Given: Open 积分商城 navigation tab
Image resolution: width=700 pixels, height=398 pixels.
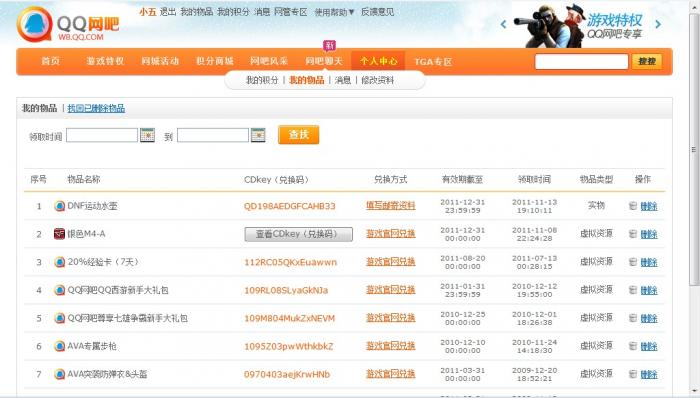Looking at the screenshot, I should [x=215, y=61].
